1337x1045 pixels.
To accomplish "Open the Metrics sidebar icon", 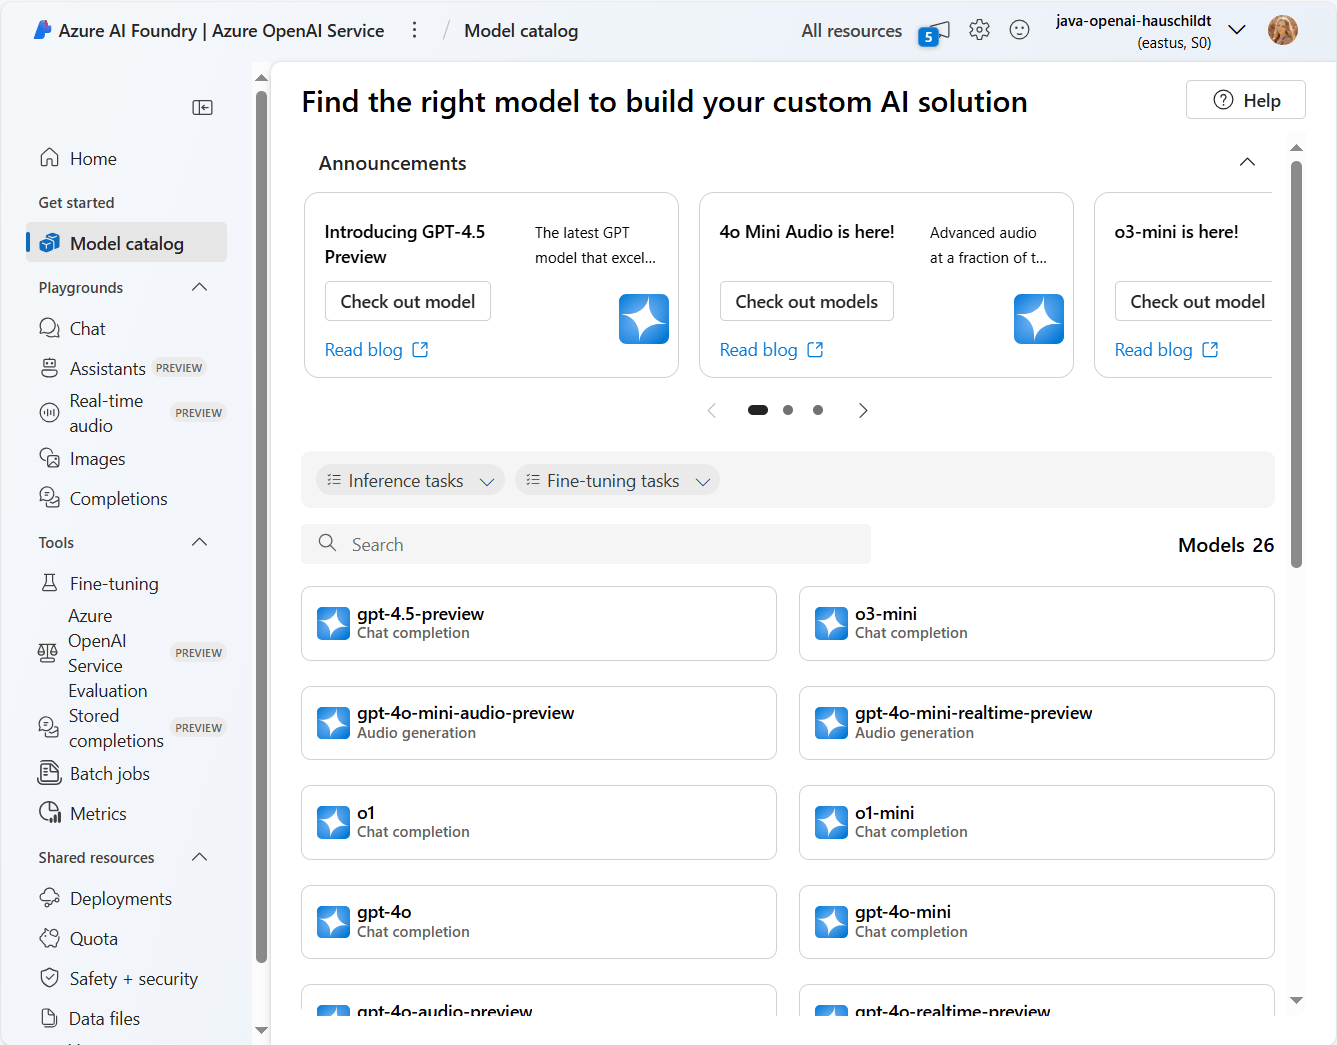I will [x=49, y=813].
